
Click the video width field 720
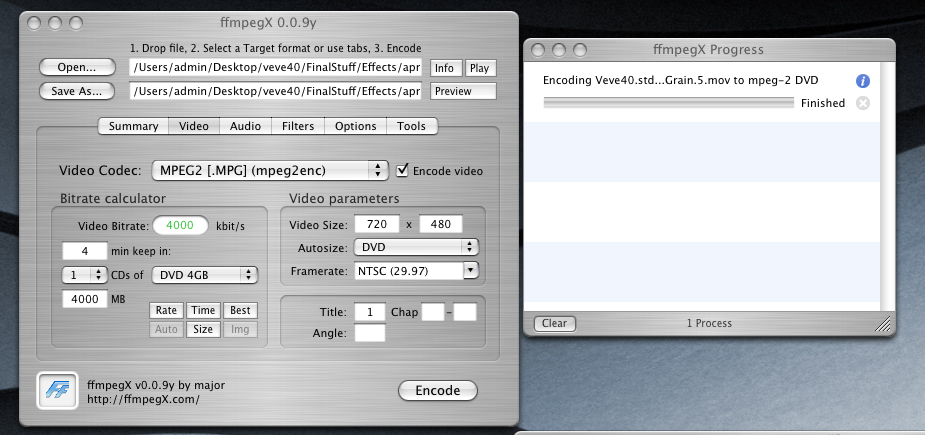377,224
